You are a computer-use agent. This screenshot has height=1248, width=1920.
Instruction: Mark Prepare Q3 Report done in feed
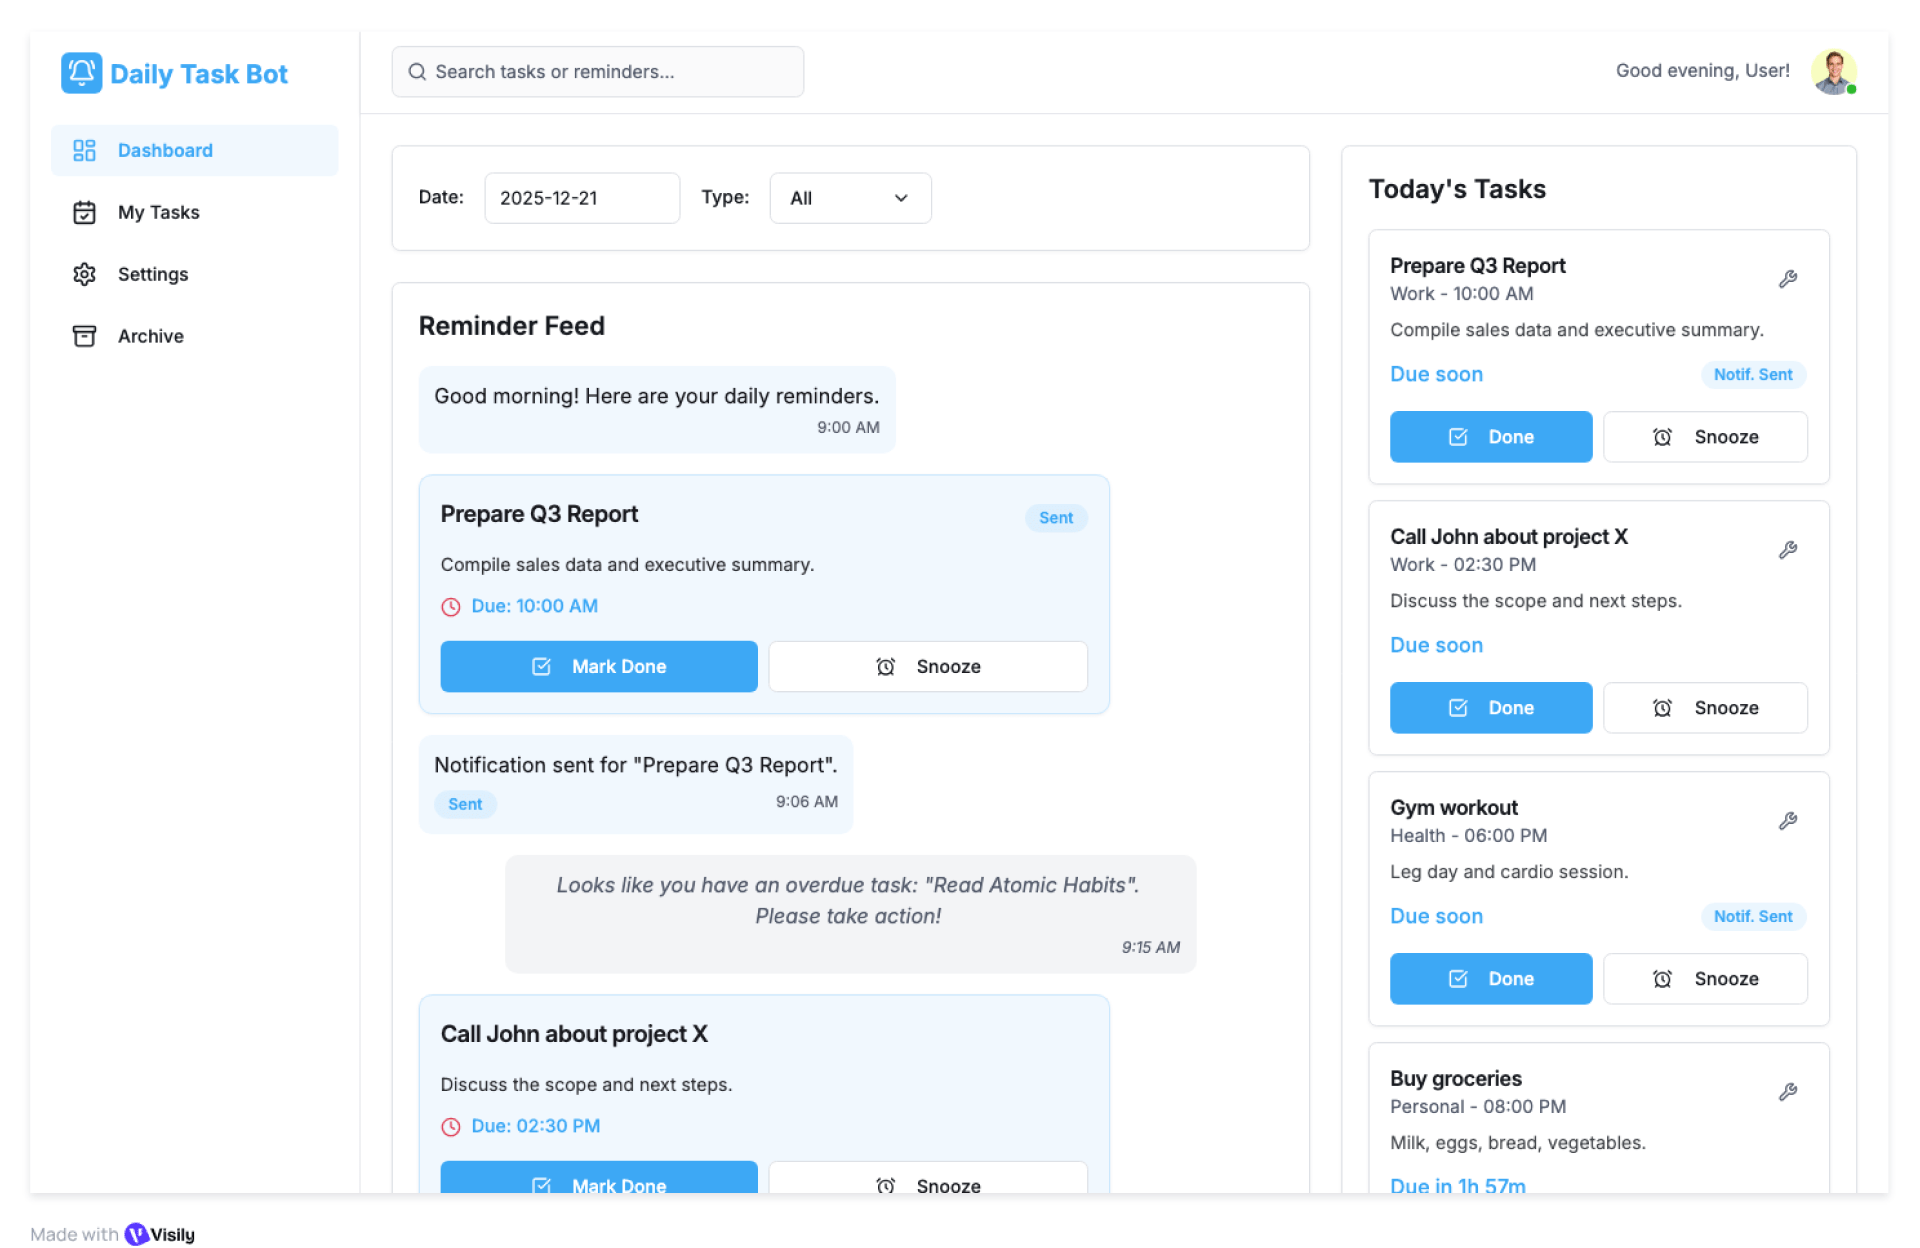point(598,666)
